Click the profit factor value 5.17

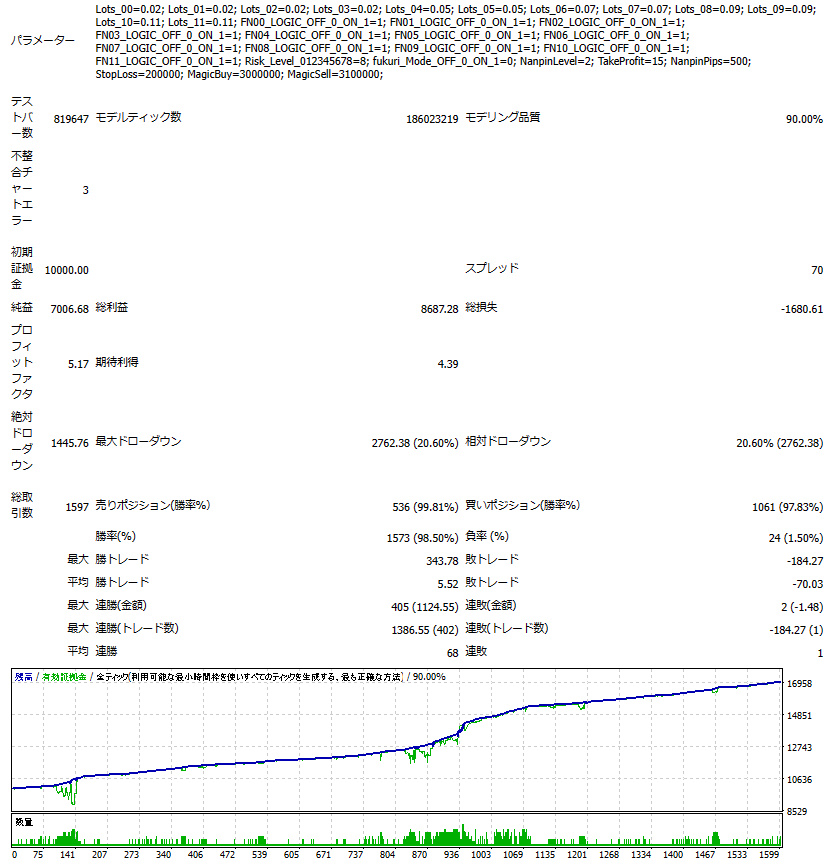(x=78, y=364)
